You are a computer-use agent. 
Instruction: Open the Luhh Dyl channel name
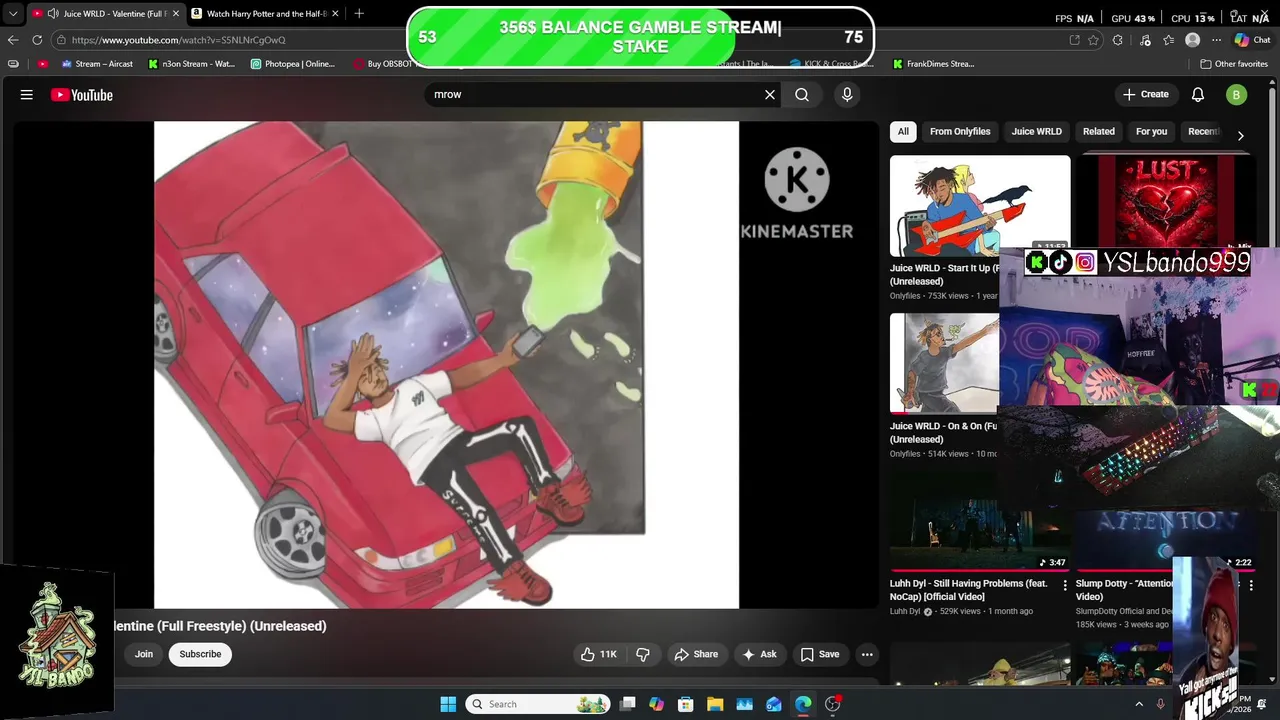click(x=905, y=611)
